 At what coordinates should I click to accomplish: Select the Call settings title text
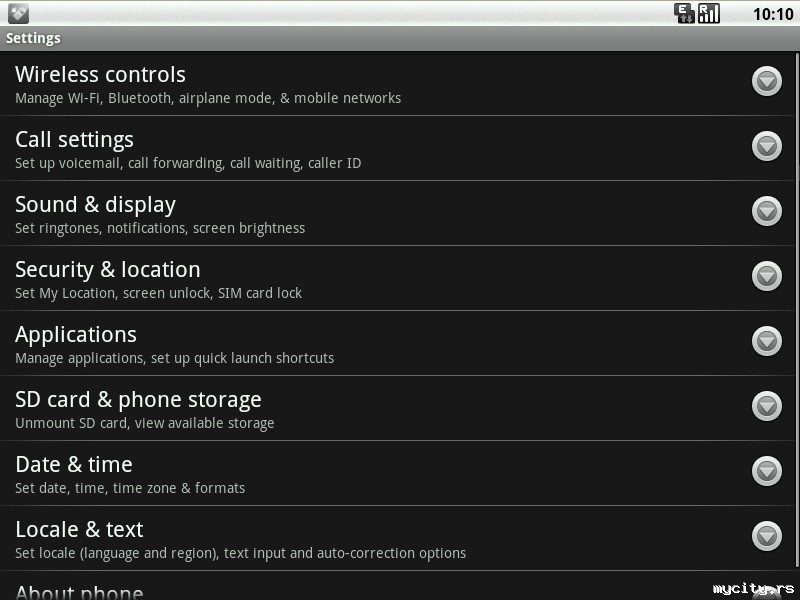74,140
